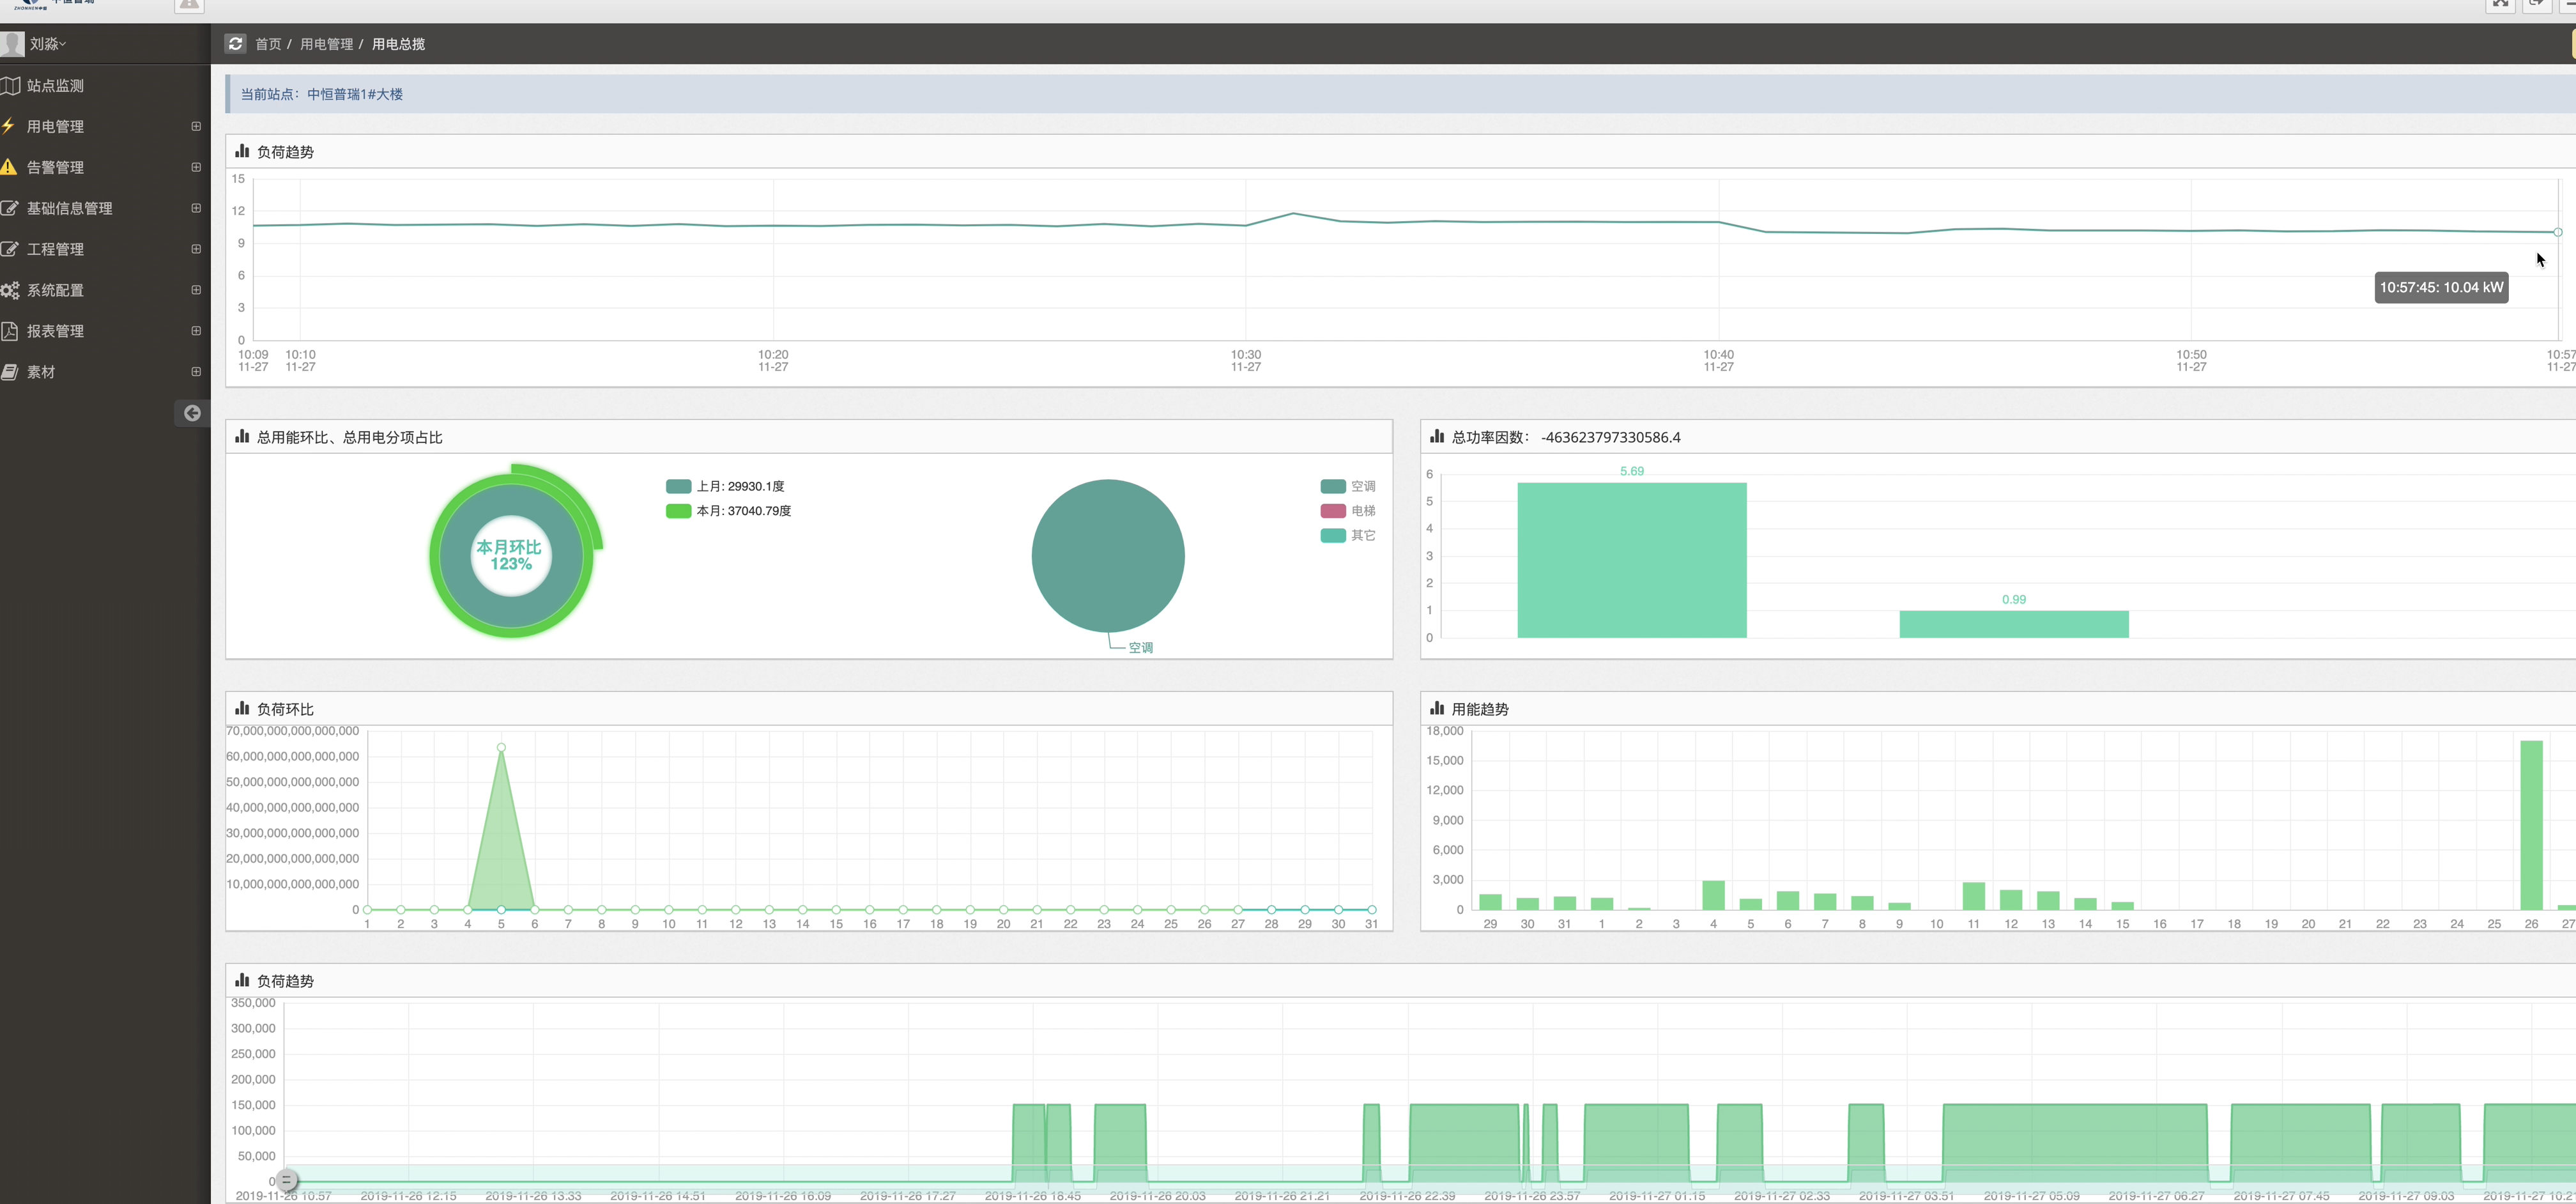Image resolution: width=2576 pixels, height=1204 pixels.
Task: Click the bar chart icon beside top 负荷趋势
Action: (x=242, y=151)
